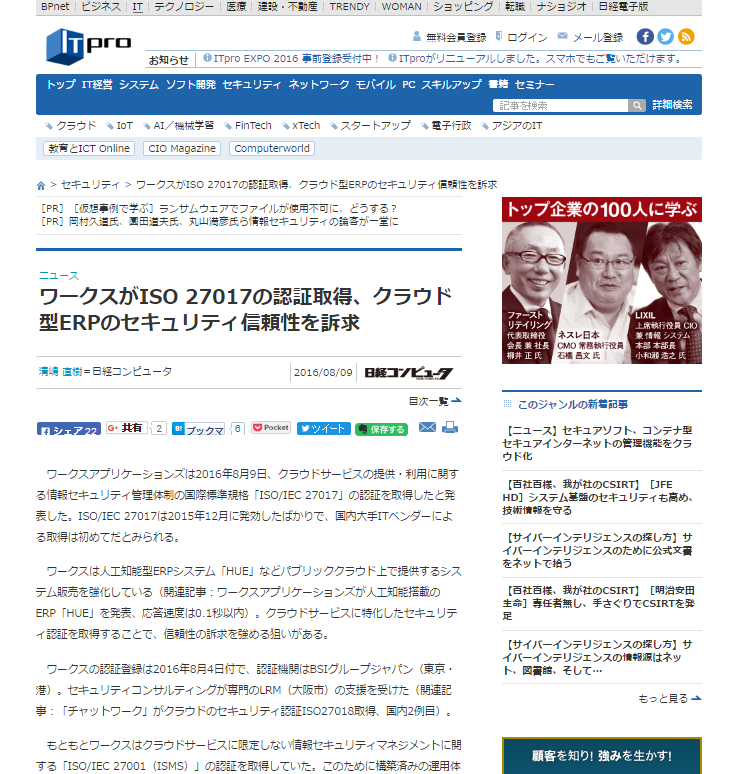This screenshot has width=733, height=774.
Task: Open the RSS feed icon
Action: point(686,37)
